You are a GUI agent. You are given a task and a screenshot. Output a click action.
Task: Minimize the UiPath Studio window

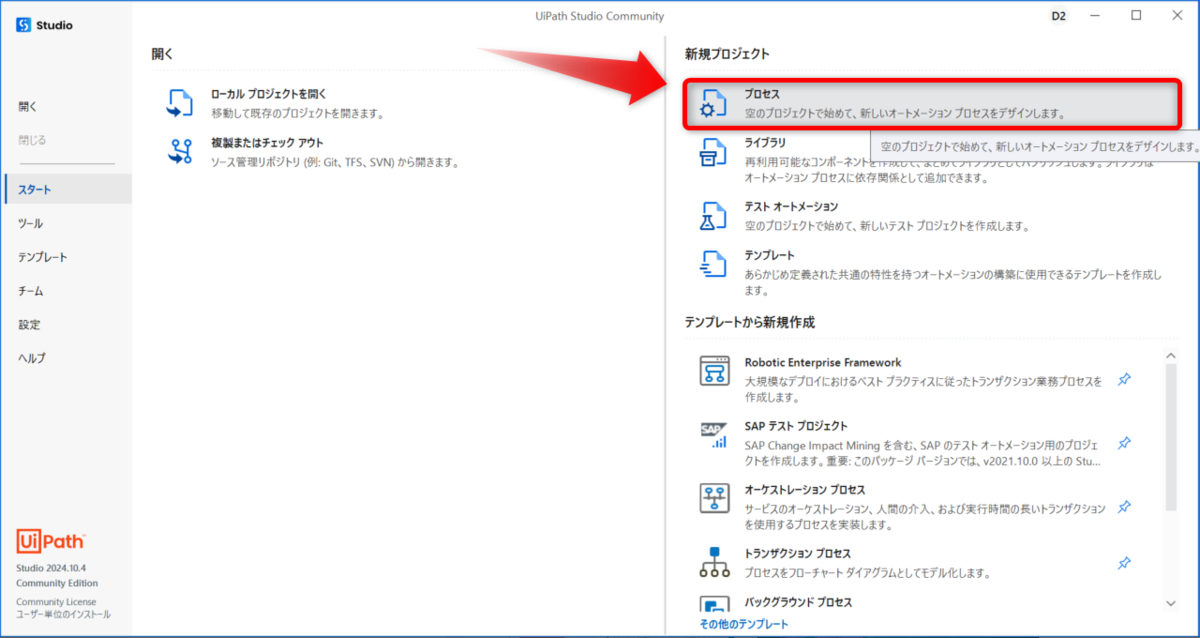coord(1097,15)
